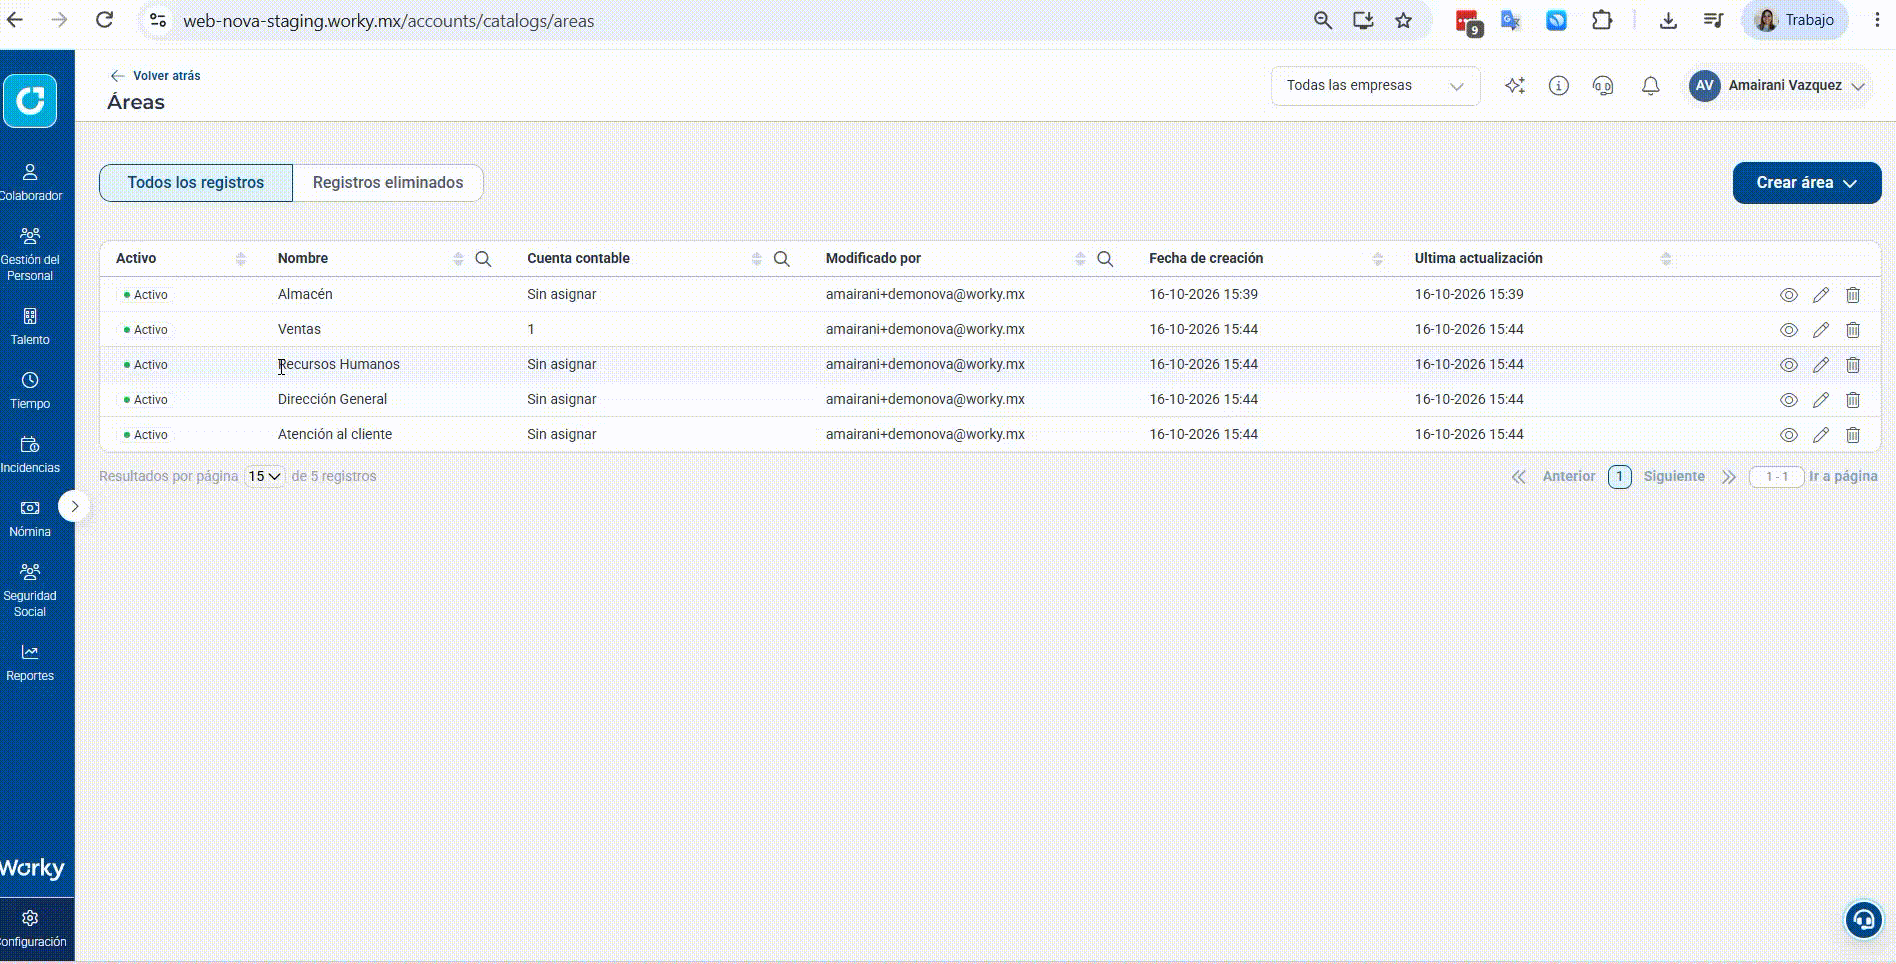The image size is (1896, 964).
Task: Open Configuración gear in sidebar
Action: pyautogui.click(x=30, y=929)
